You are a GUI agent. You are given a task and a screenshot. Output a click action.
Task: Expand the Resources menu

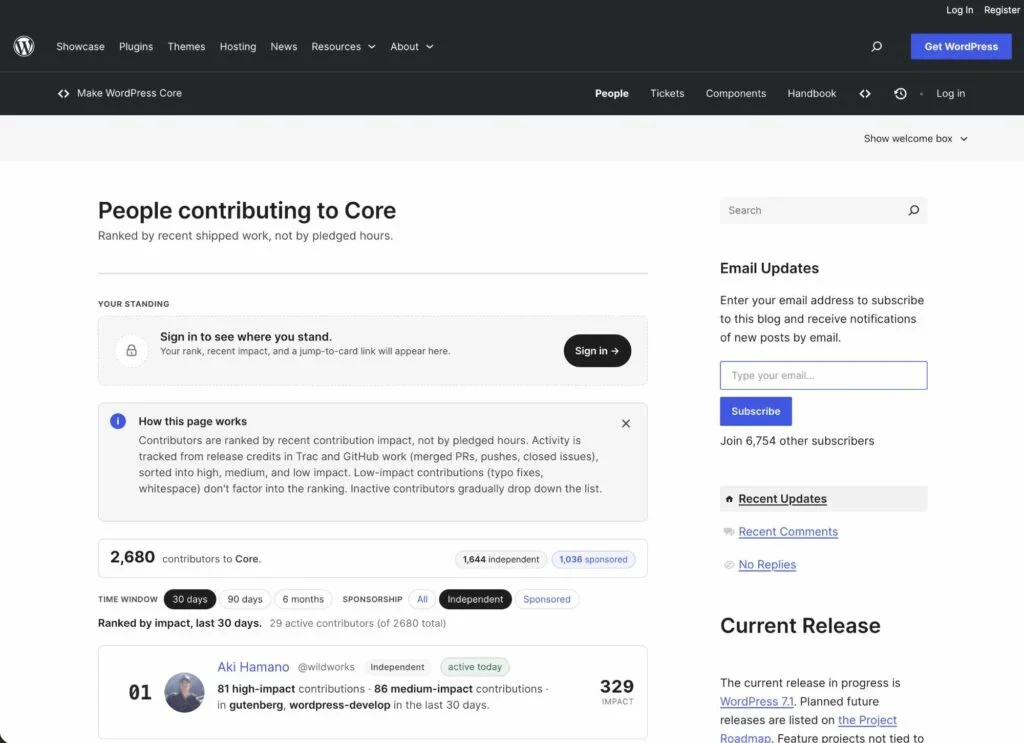click(x=344, y=46)
